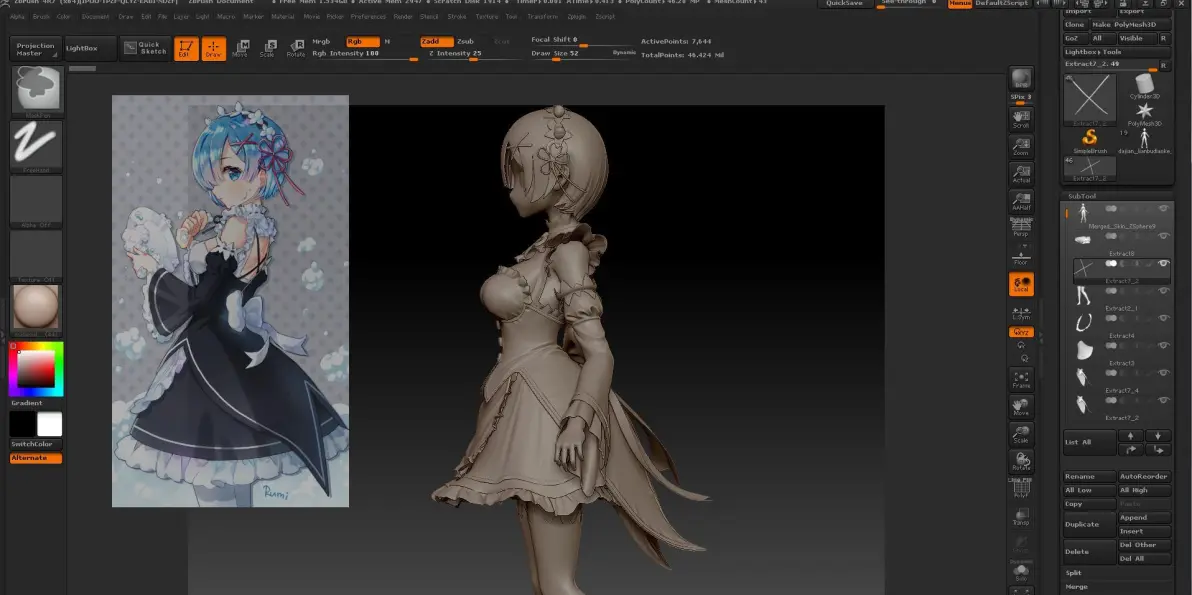Click the QuickSave button
The image size is (1192, 595).
point(845,4)
